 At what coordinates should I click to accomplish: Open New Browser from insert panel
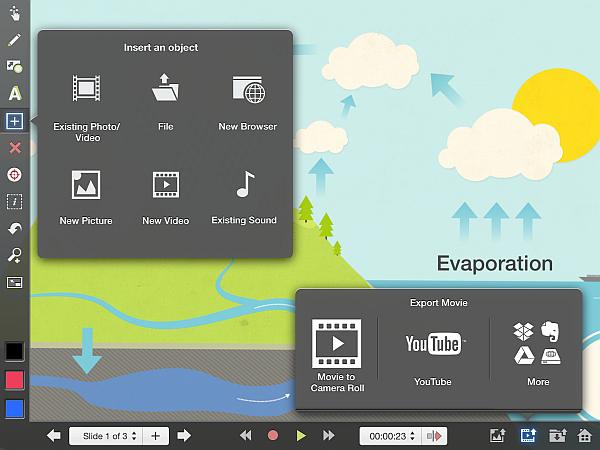(247, 107)
